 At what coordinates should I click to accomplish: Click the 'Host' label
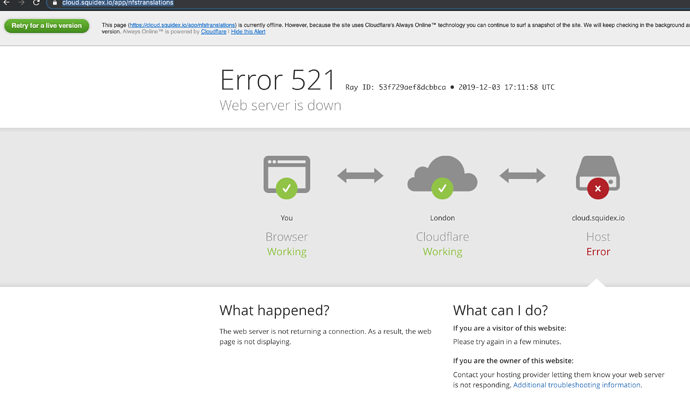pyautogui.click(x=598, y=237)
